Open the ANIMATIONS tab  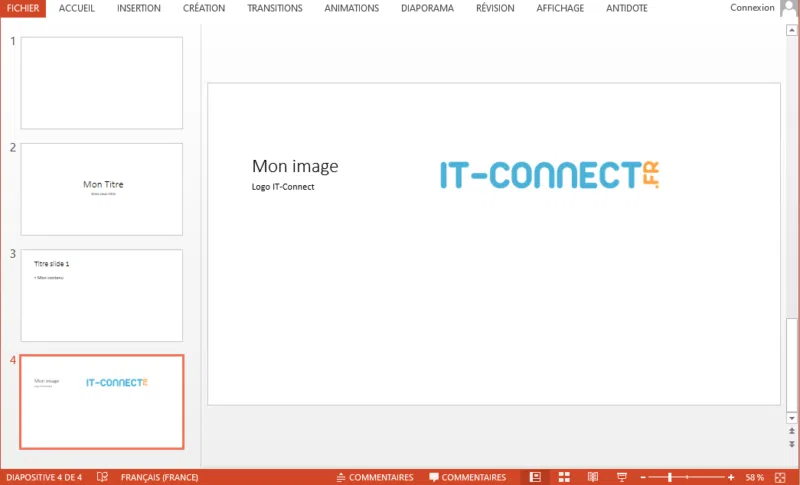click(352, 8)
